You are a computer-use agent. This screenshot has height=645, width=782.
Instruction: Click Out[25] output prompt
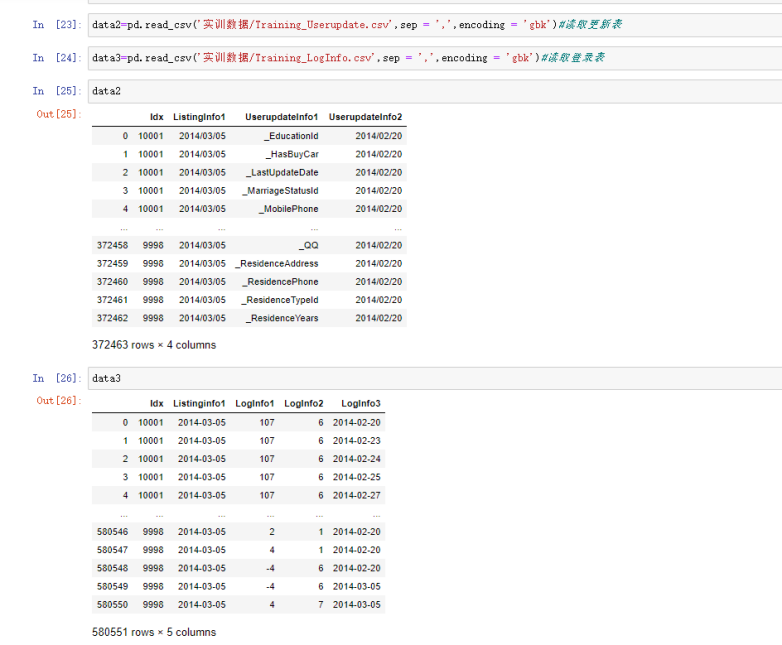(58, 114)
